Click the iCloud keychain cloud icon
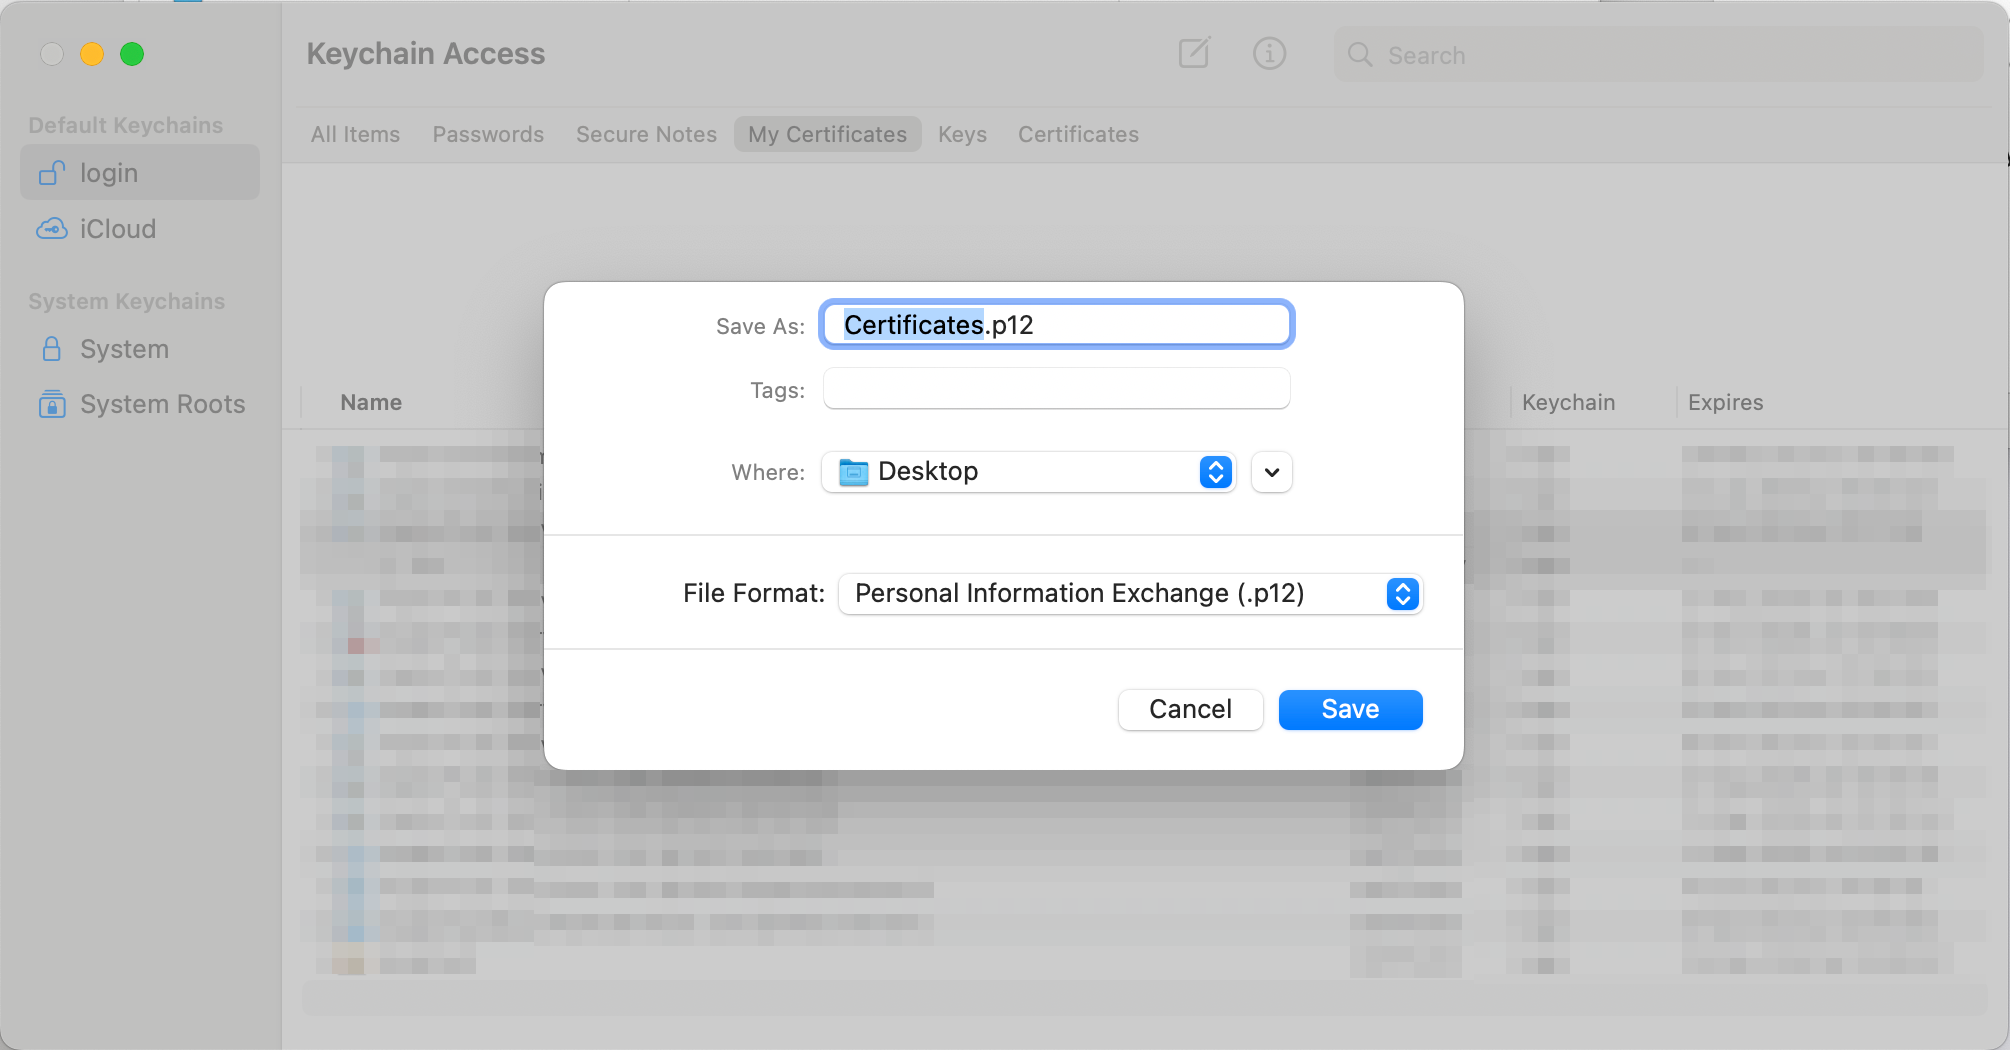Screen dimensions: 2010x1050 (52, 229)
